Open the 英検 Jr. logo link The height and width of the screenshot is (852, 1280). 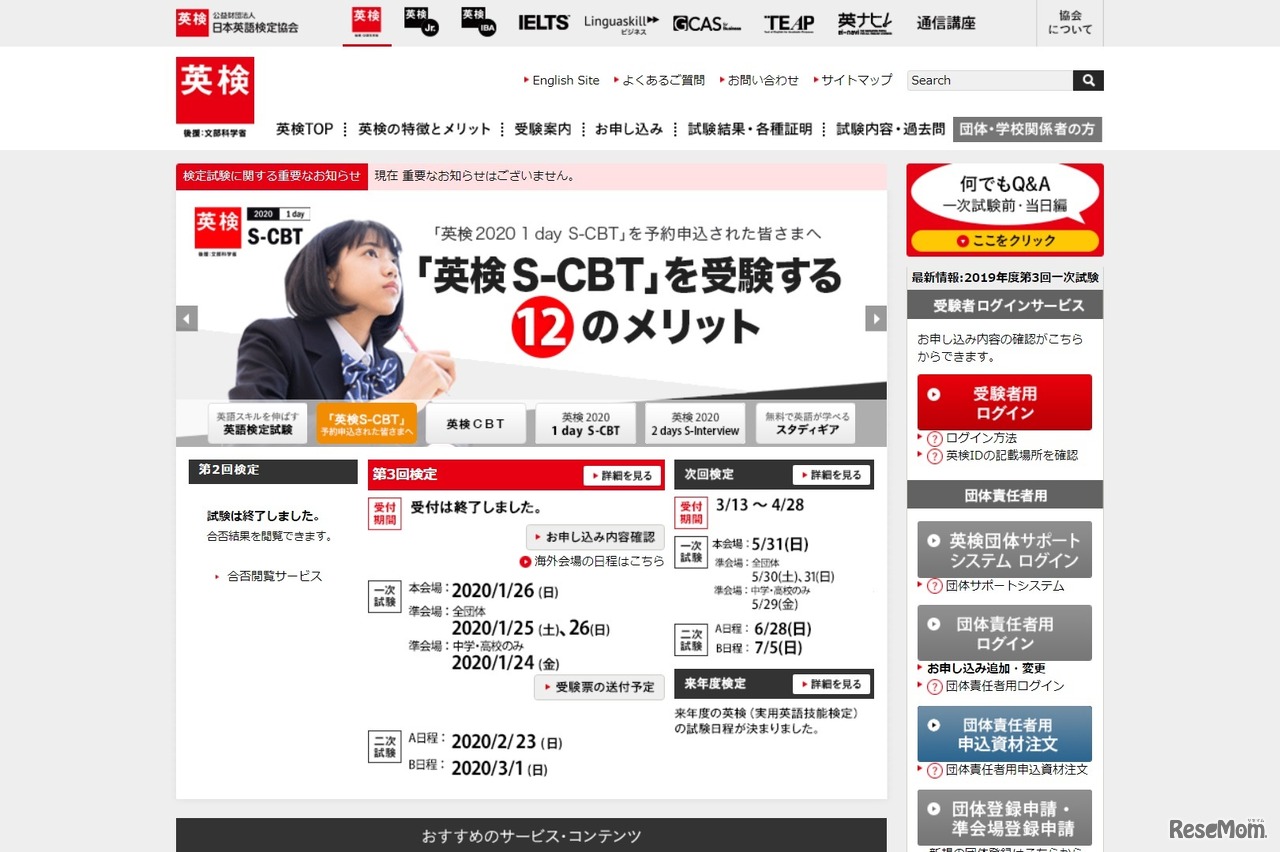coord(422,21)
